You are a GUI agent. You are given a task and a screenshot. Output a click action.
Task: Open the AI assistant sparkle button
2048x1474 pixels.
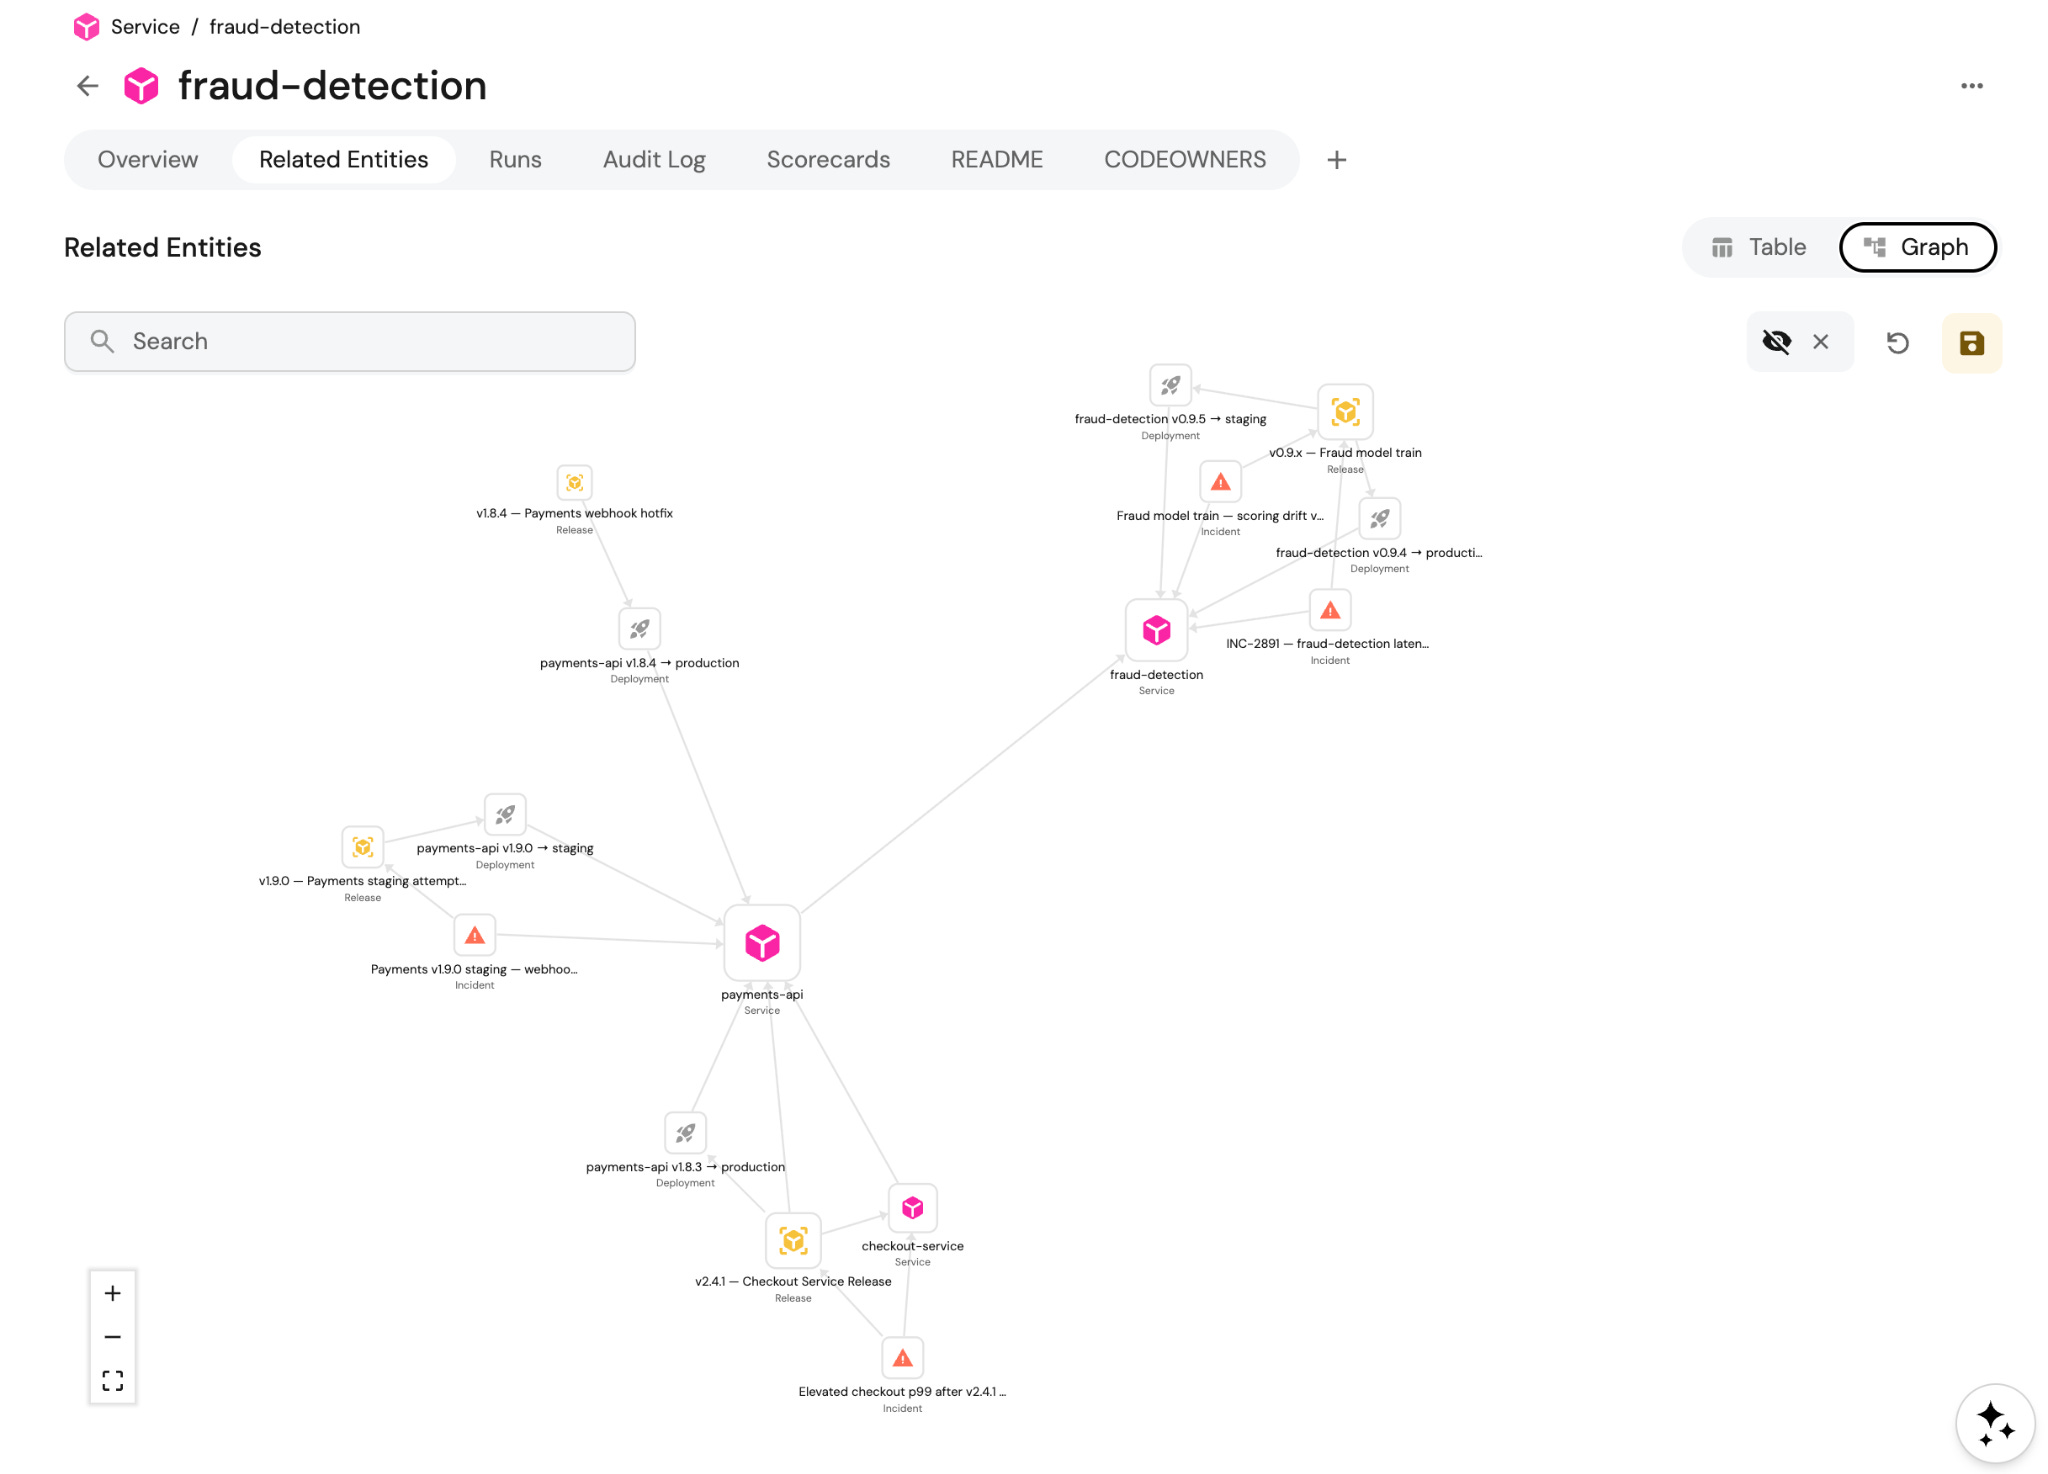1995,1423
